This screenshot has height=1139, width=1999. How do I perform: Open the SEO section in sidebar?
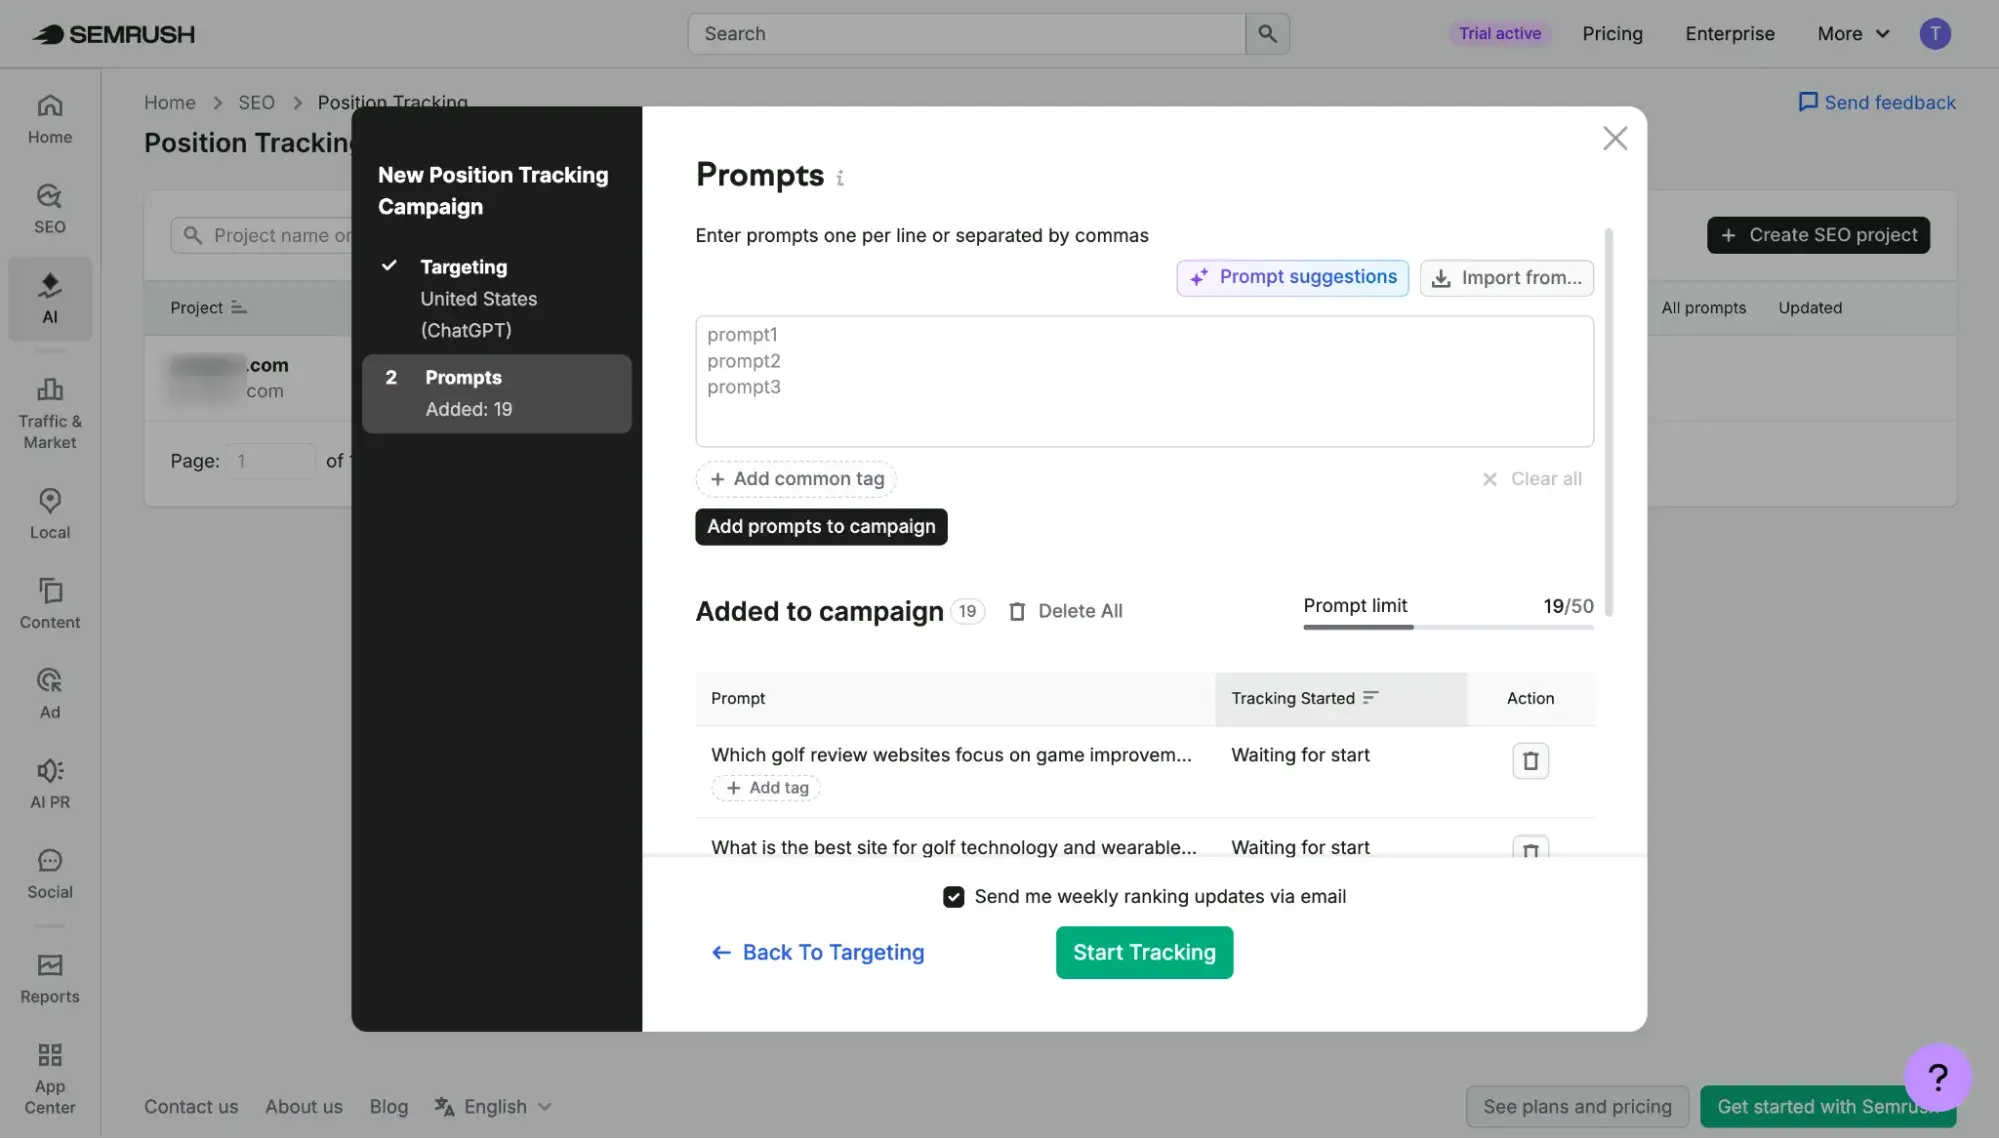[50, 209]
